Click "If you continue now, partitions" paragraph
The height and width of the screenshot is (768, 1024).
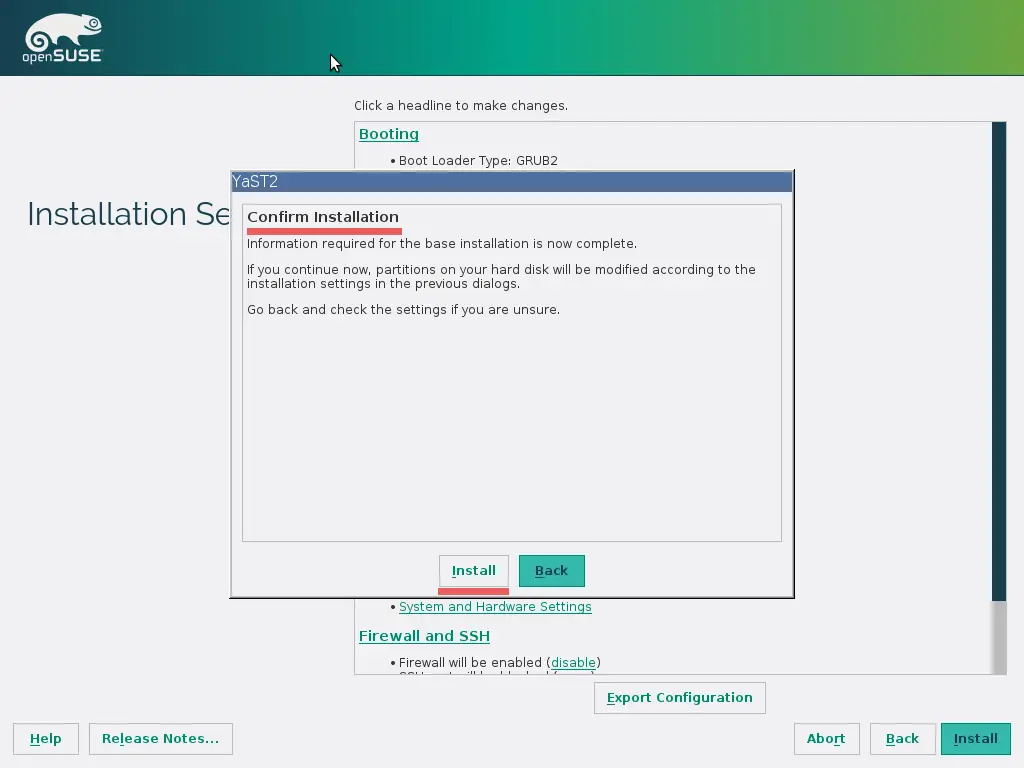click(x=501, y=276)
